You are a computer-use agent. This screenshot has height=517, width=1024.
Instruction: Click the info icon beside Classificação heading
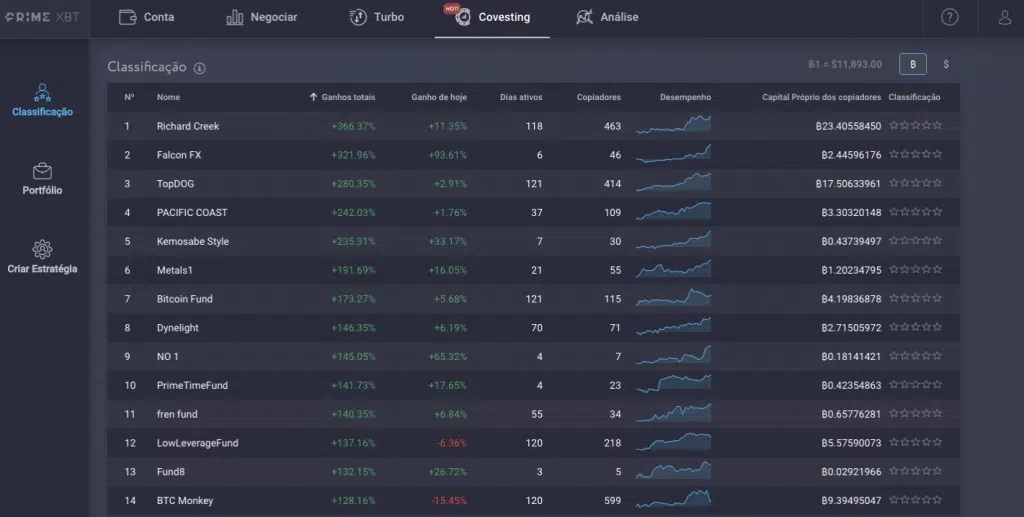pos(200,68)
